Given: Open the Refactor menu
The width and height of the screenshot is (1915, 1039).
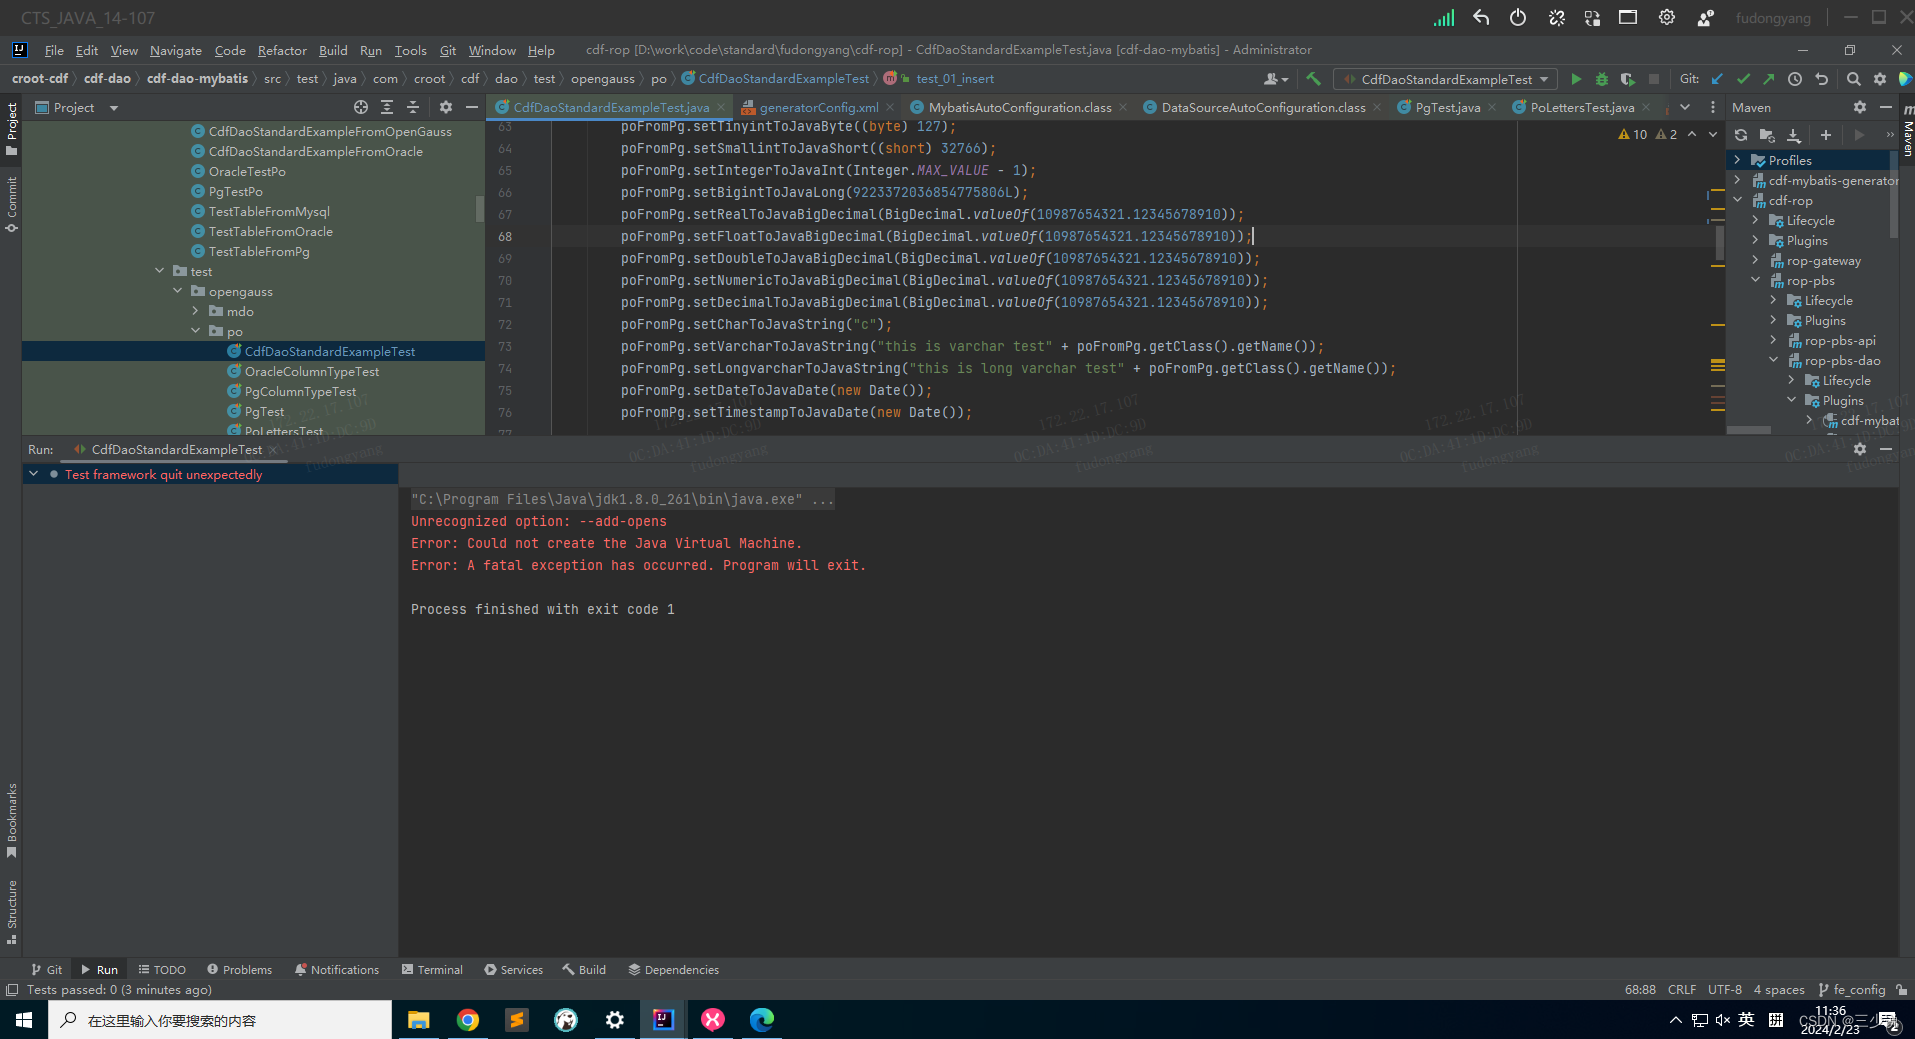Looking at the screenshot, I should click(282, 50).
